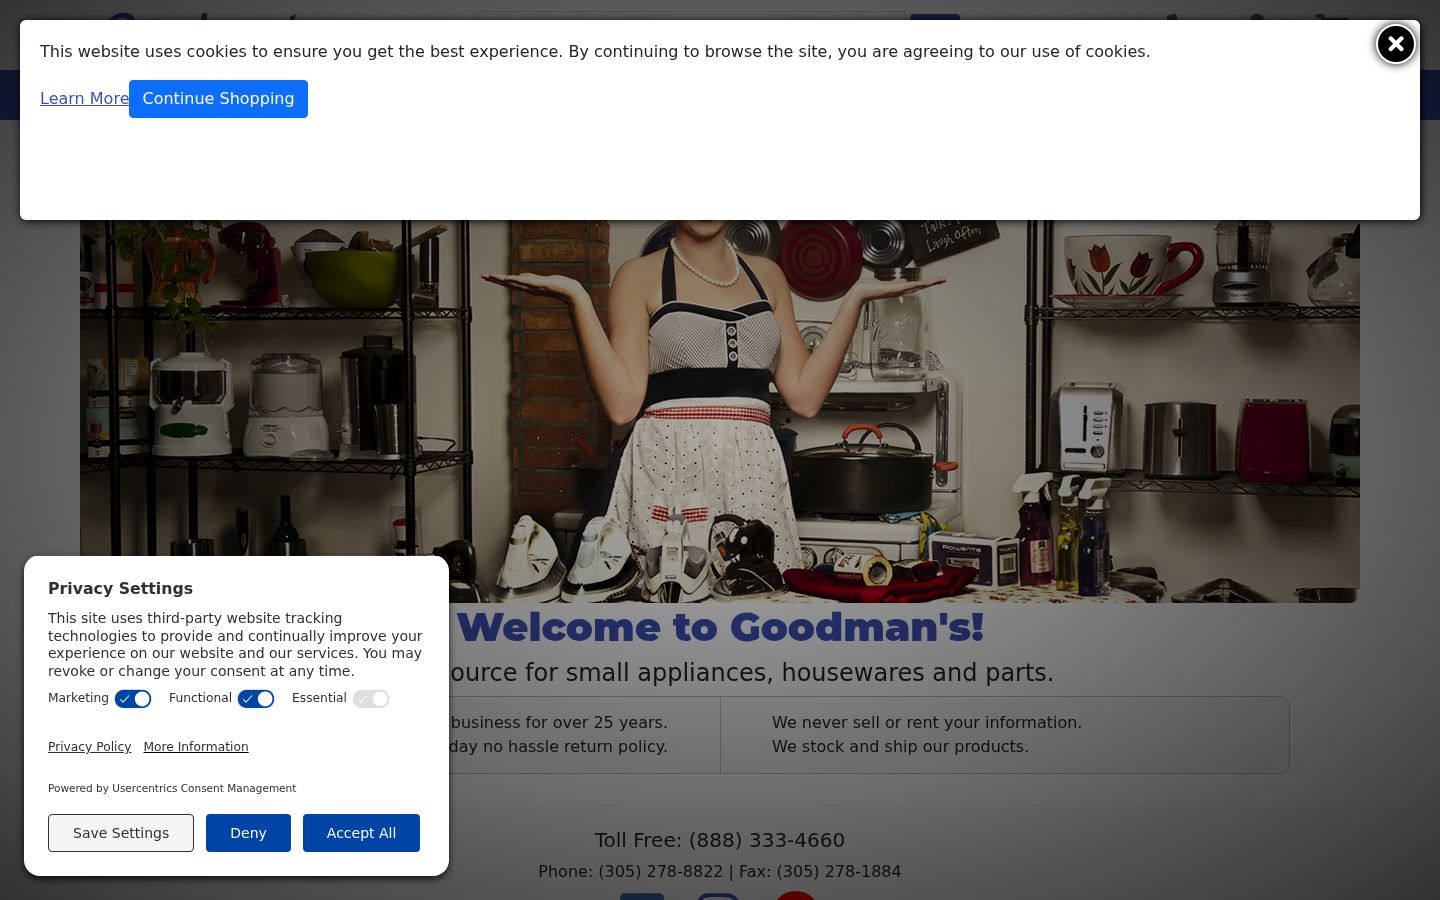The width and height of the screenshot is (1440, 900).
Task: Click the Essential consent switch
Action: [371, 699]
